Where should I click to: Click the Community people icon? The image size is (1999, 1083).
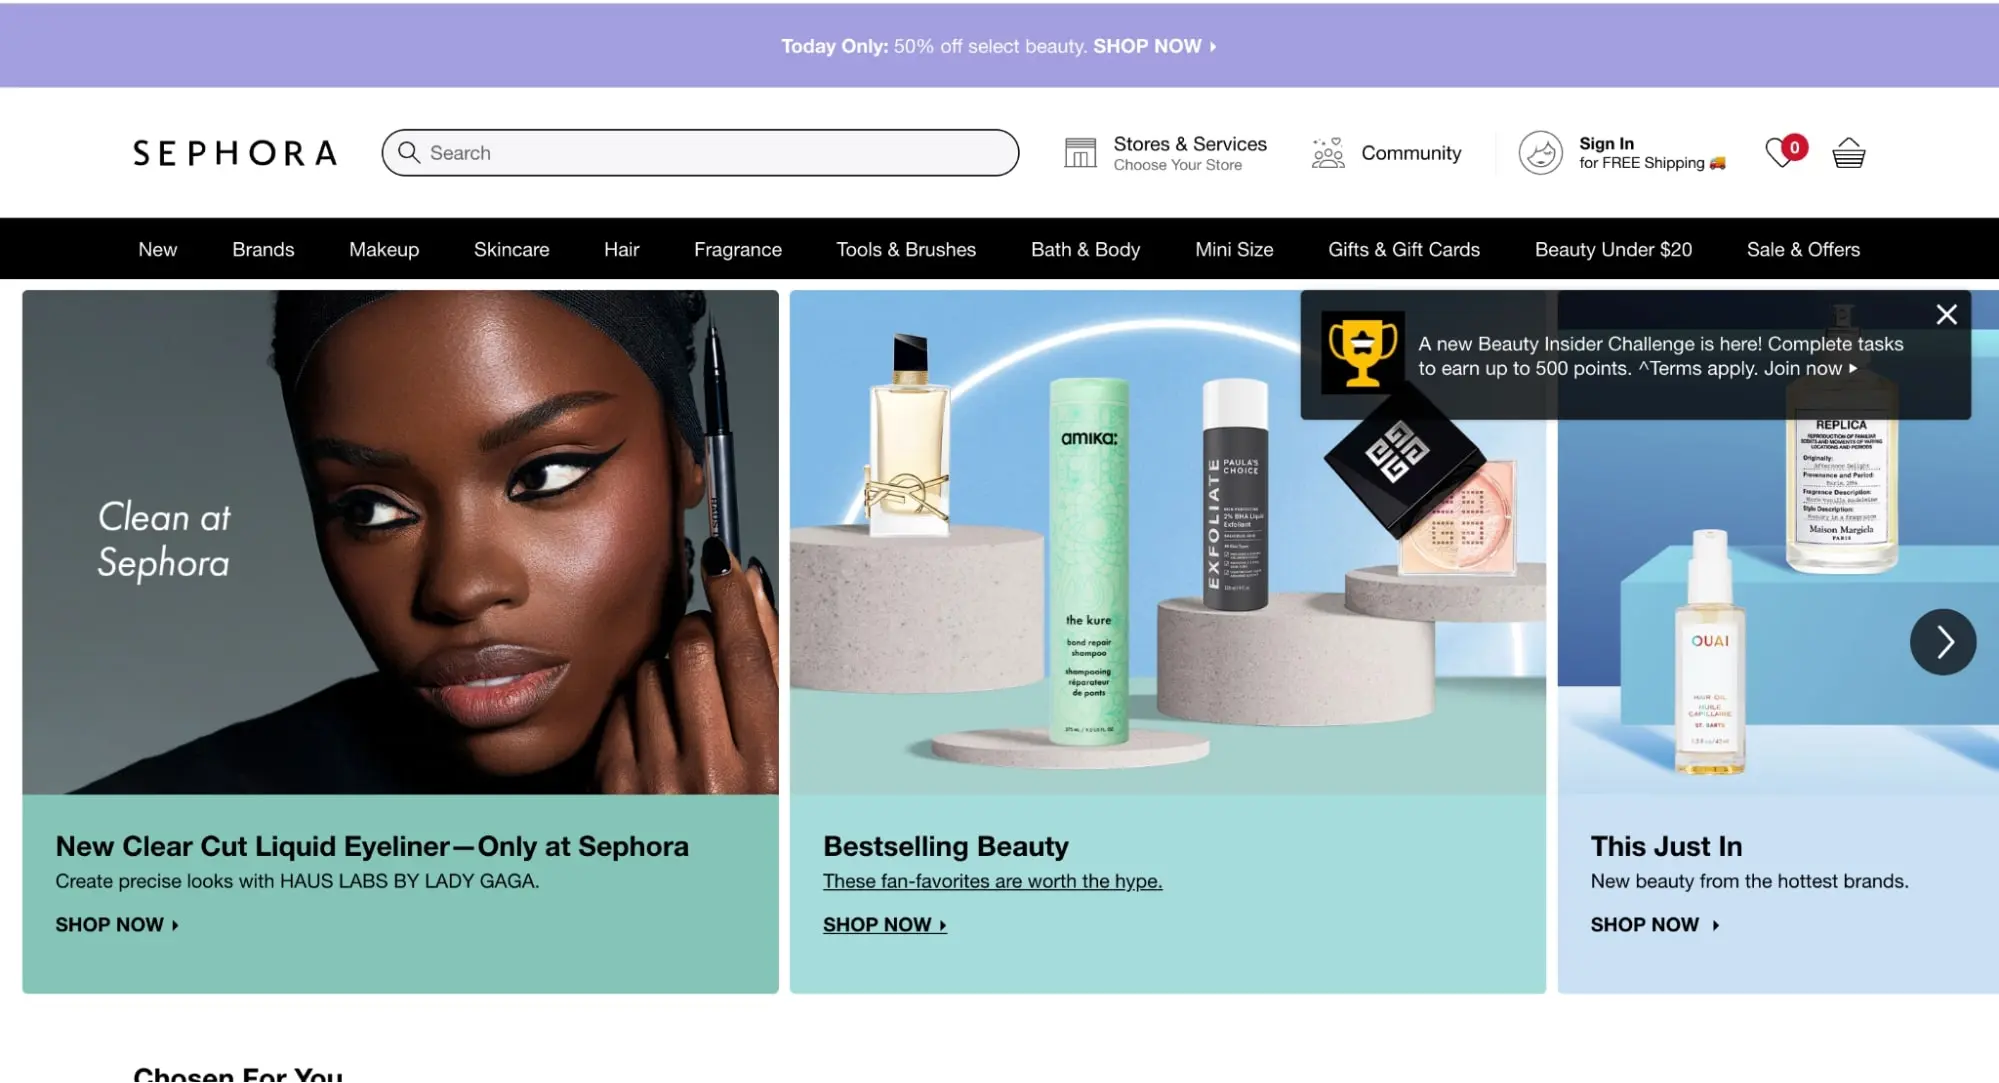[x=1328, y=153]
